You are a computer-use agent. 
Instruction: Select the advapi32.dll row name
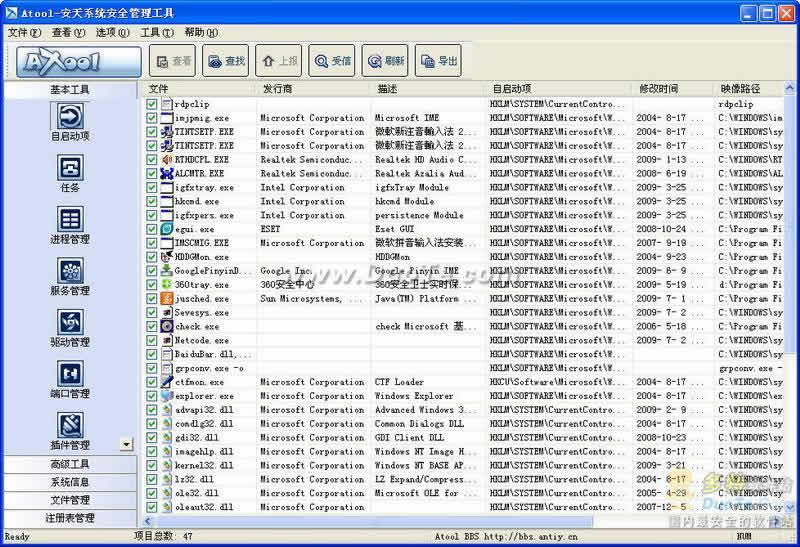tap(204, 410)
